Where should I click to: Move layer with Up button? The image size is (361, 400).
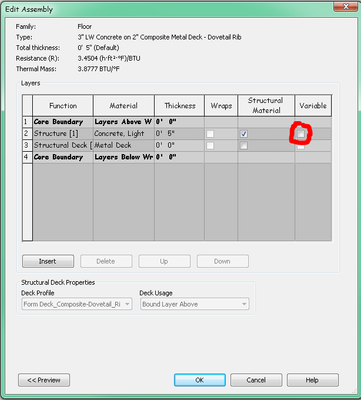(164, 261)
